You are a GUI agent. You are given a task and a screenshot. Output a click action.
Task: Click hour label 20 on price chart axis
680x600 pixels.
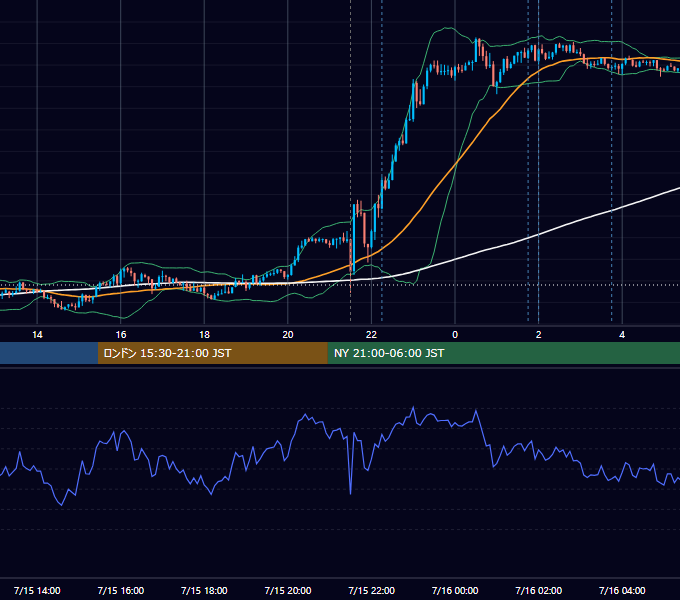pos(288,335)
